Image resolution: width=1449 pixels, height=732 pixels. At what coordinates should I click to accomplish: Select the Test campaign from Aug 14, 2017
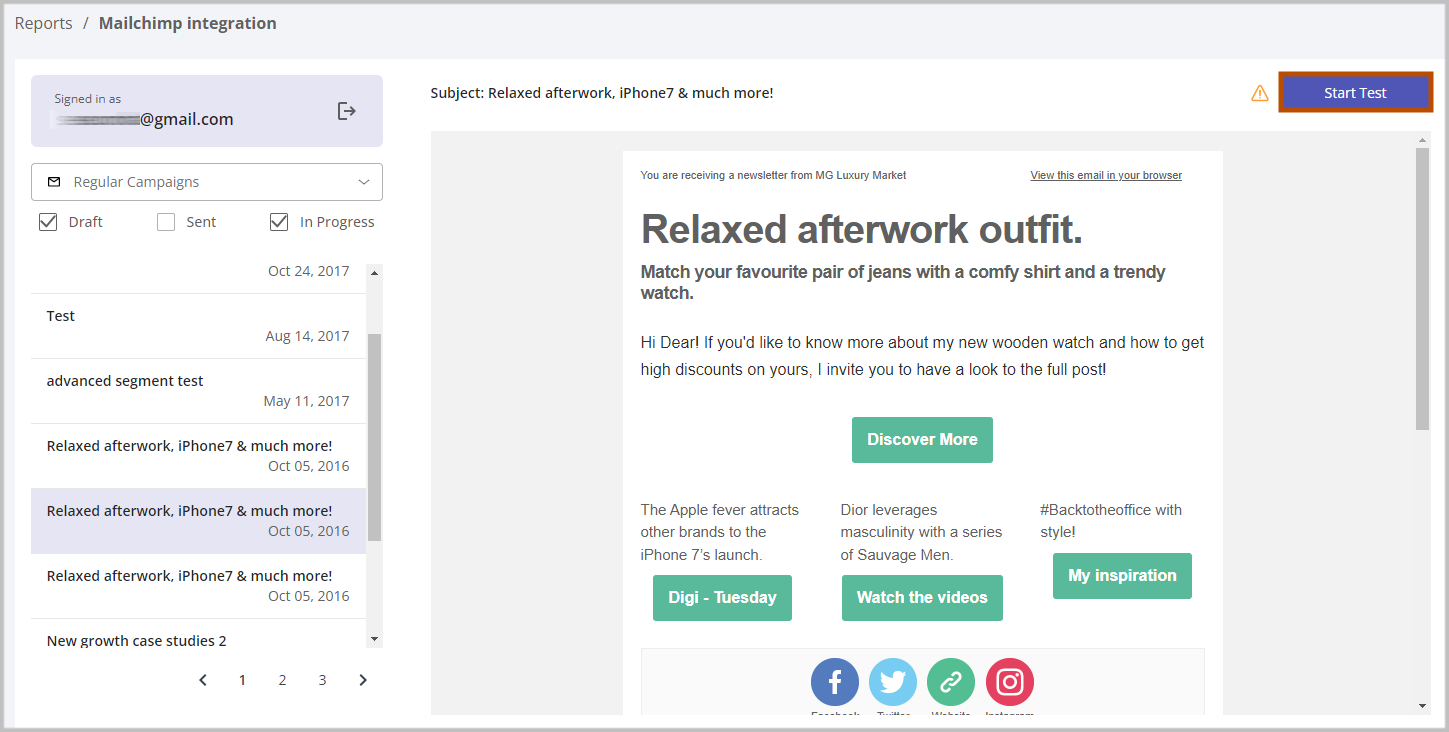[198, 326]
